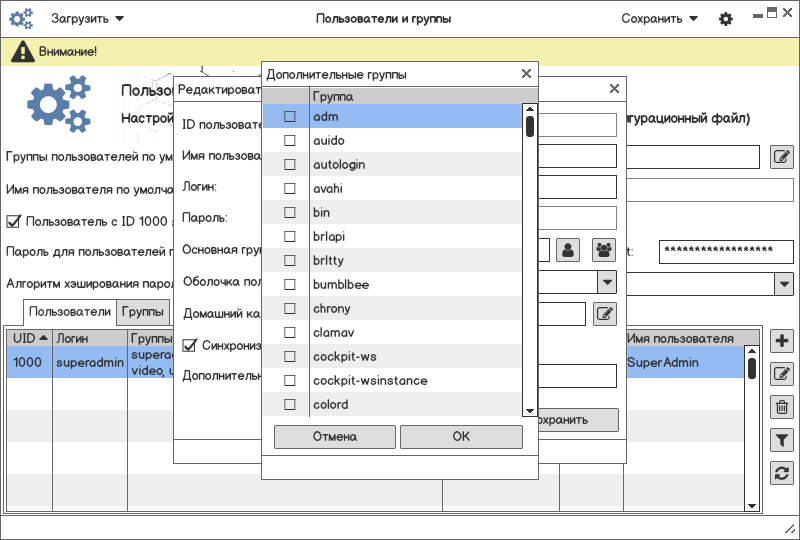Confirm with the OK button
The width and height of the screenshot is (800, 540).
[461, 437]
